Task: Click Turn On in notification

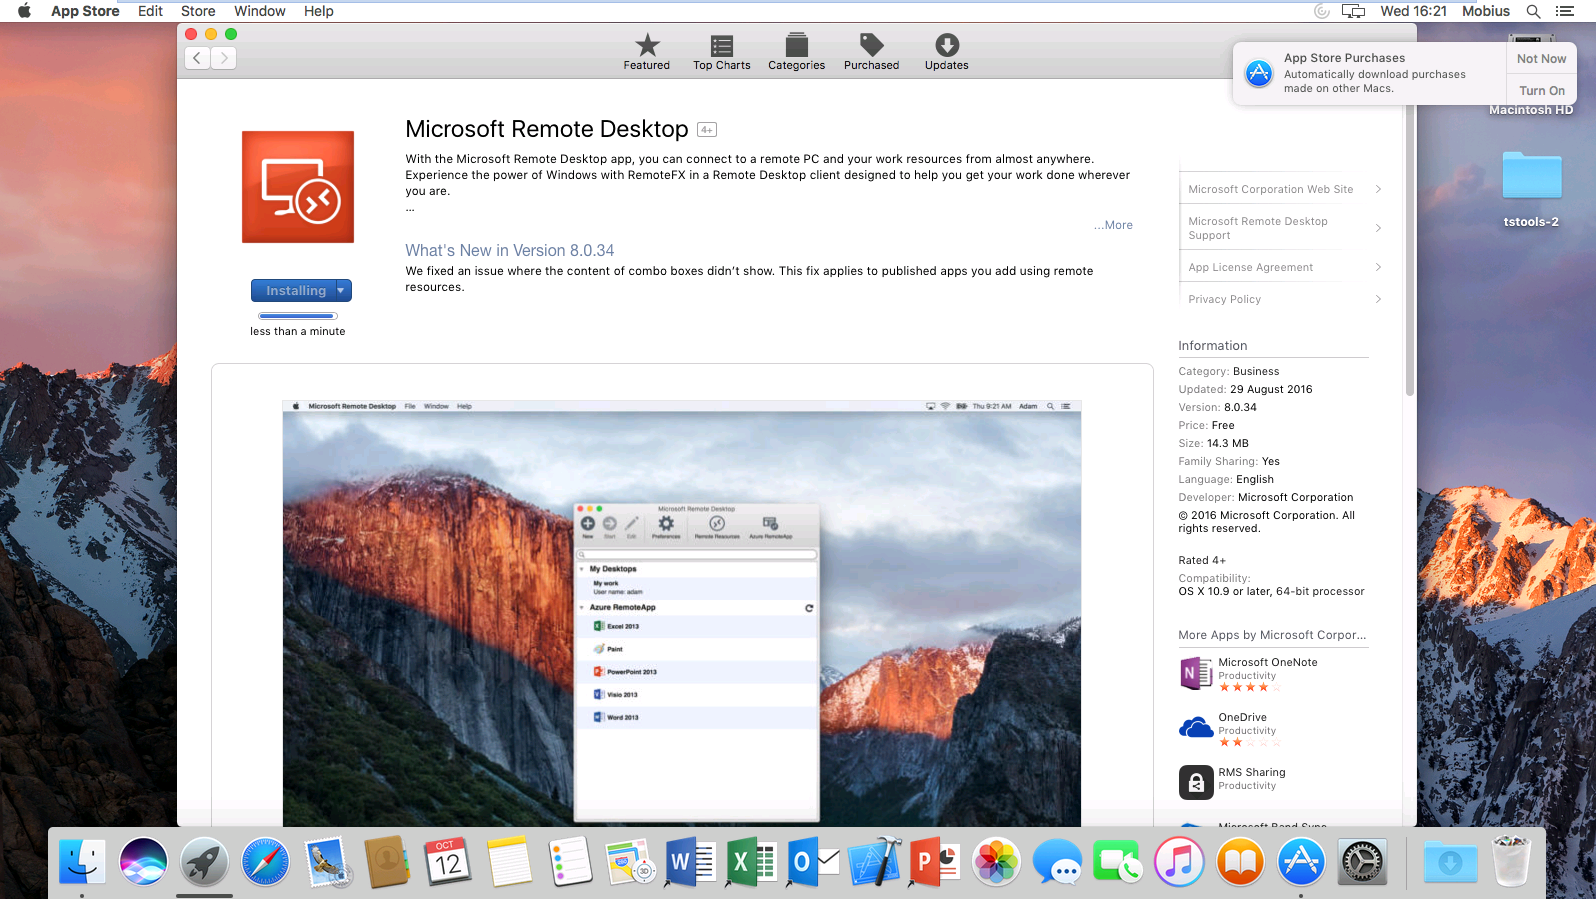Action: 1541,90
